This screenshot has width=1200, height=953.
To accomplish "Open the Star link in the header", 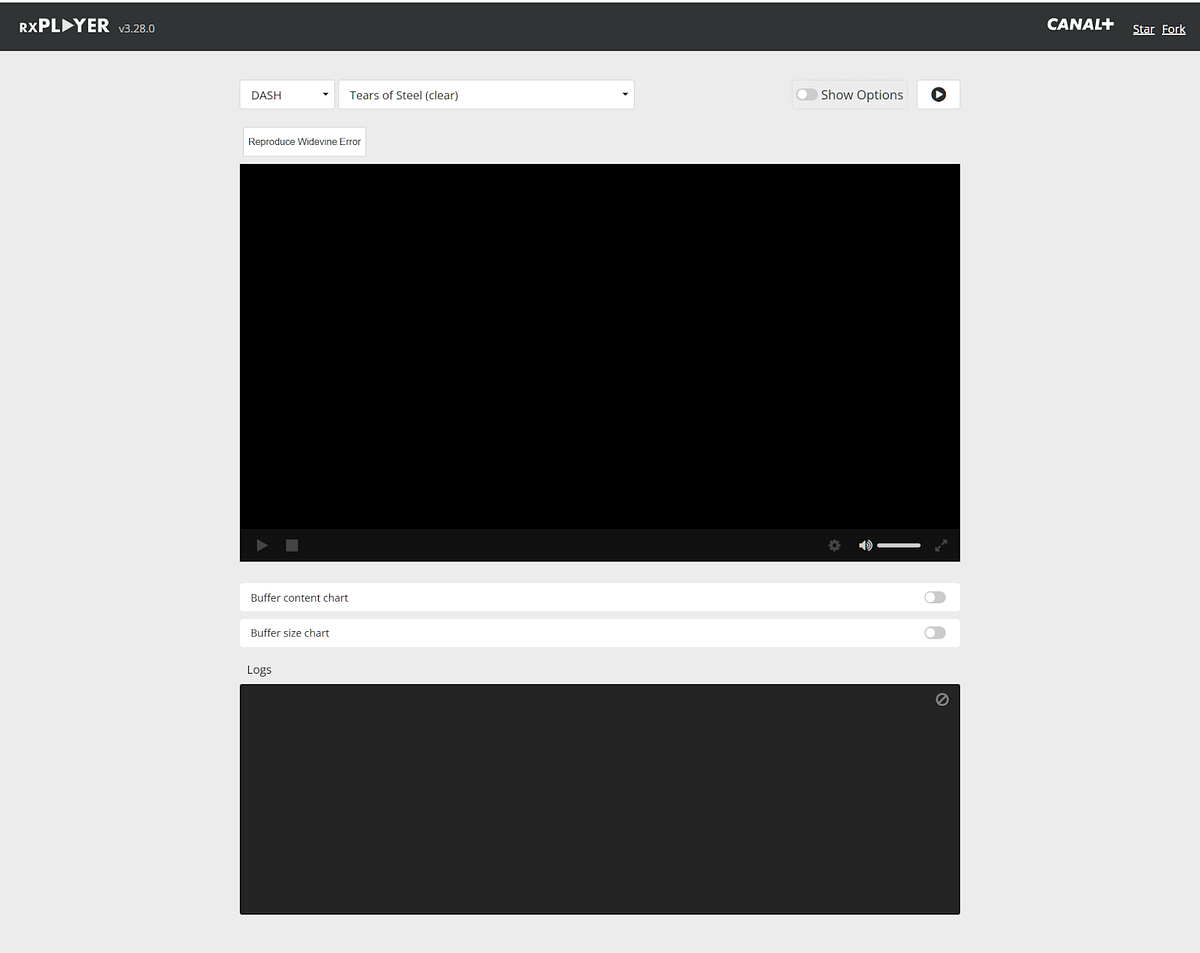I will [1143, 29].
